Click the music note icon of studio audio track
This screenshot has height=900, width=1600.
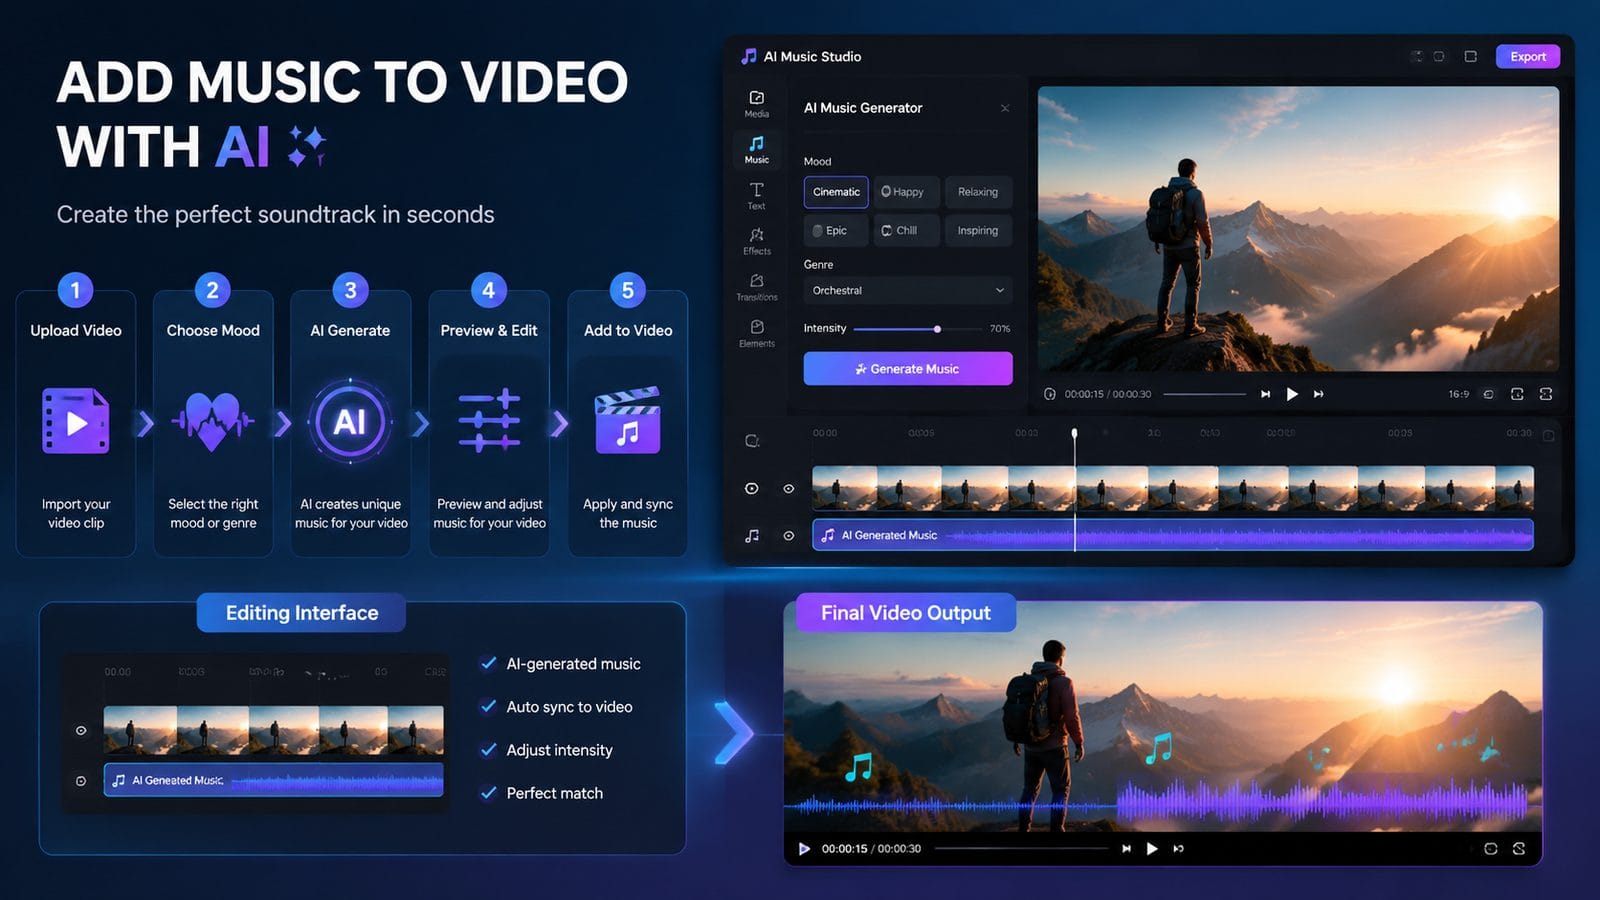click(x=752, y=536)
